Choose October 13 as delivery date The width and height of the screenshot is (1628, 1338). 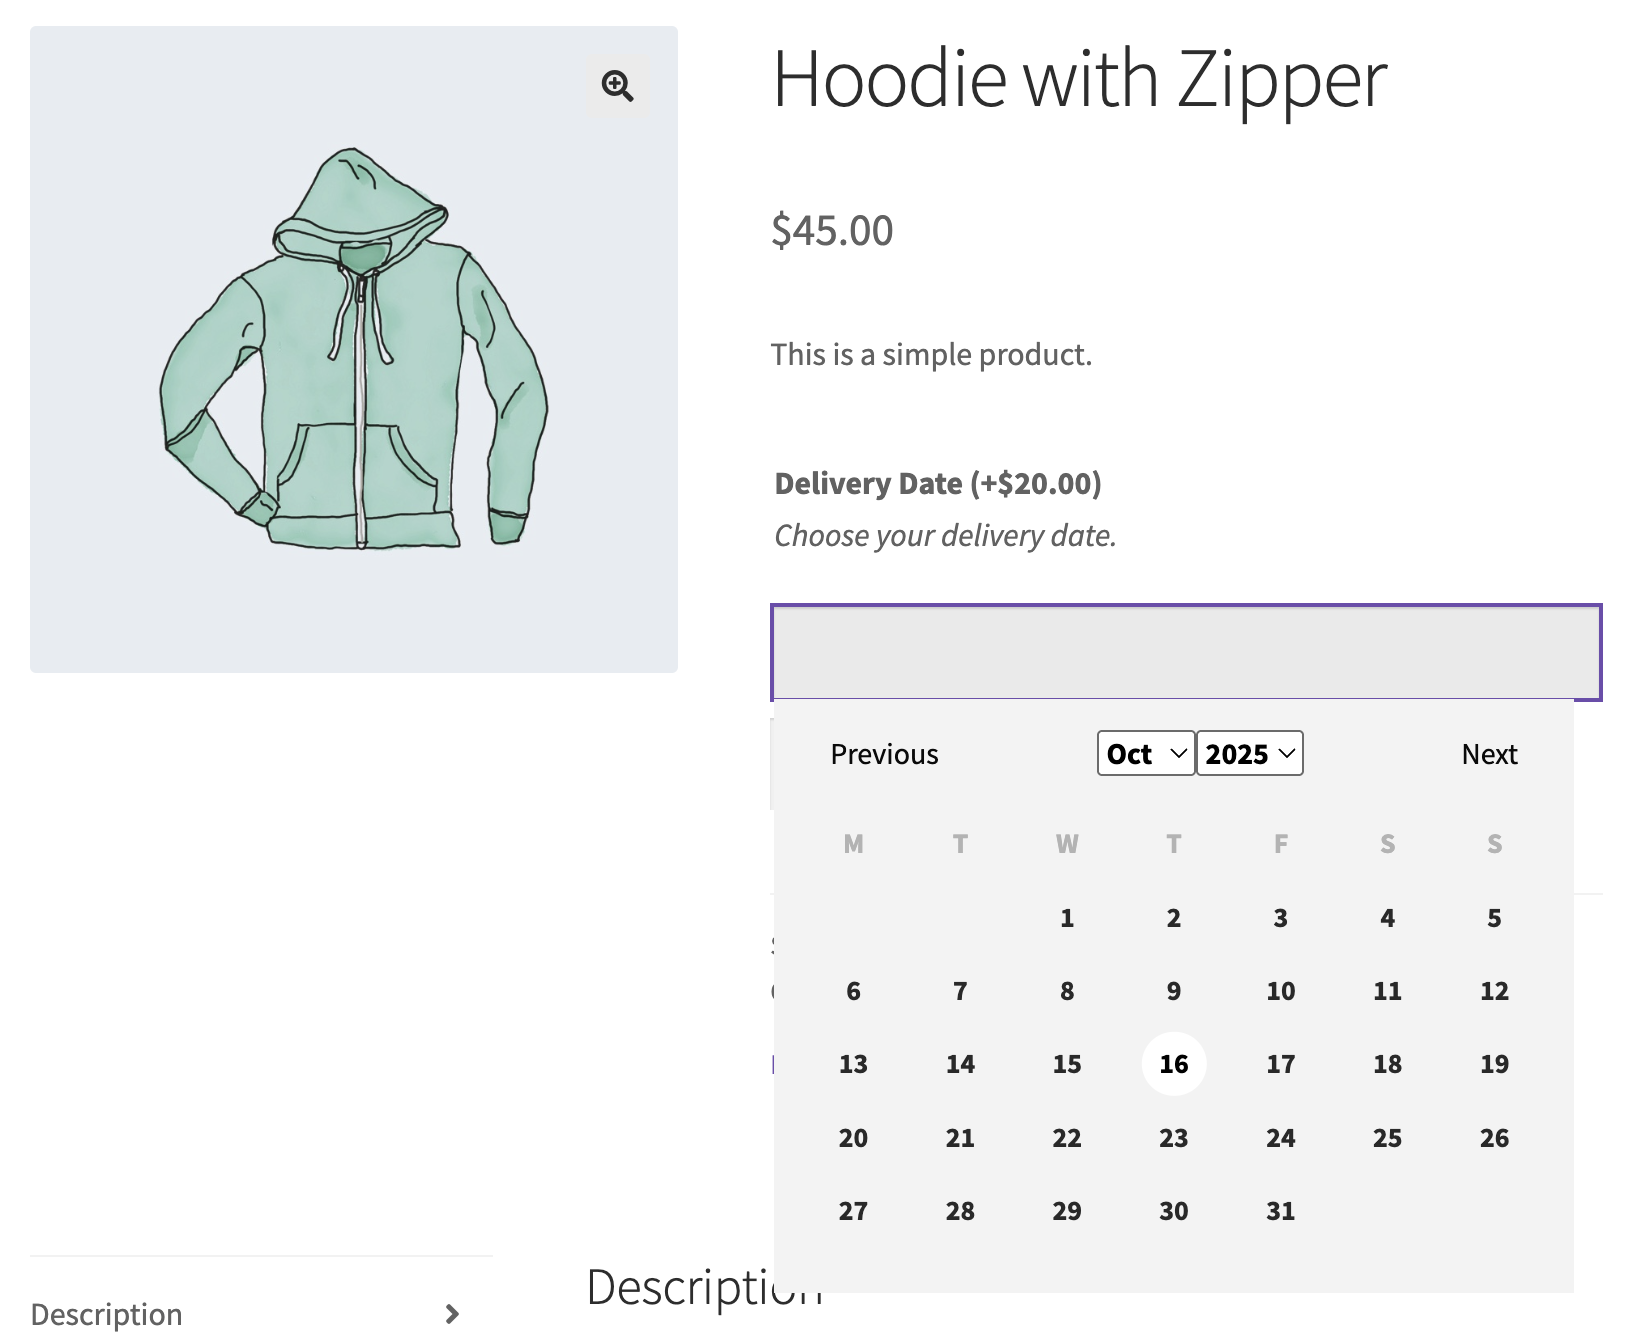pos(853,1064)
